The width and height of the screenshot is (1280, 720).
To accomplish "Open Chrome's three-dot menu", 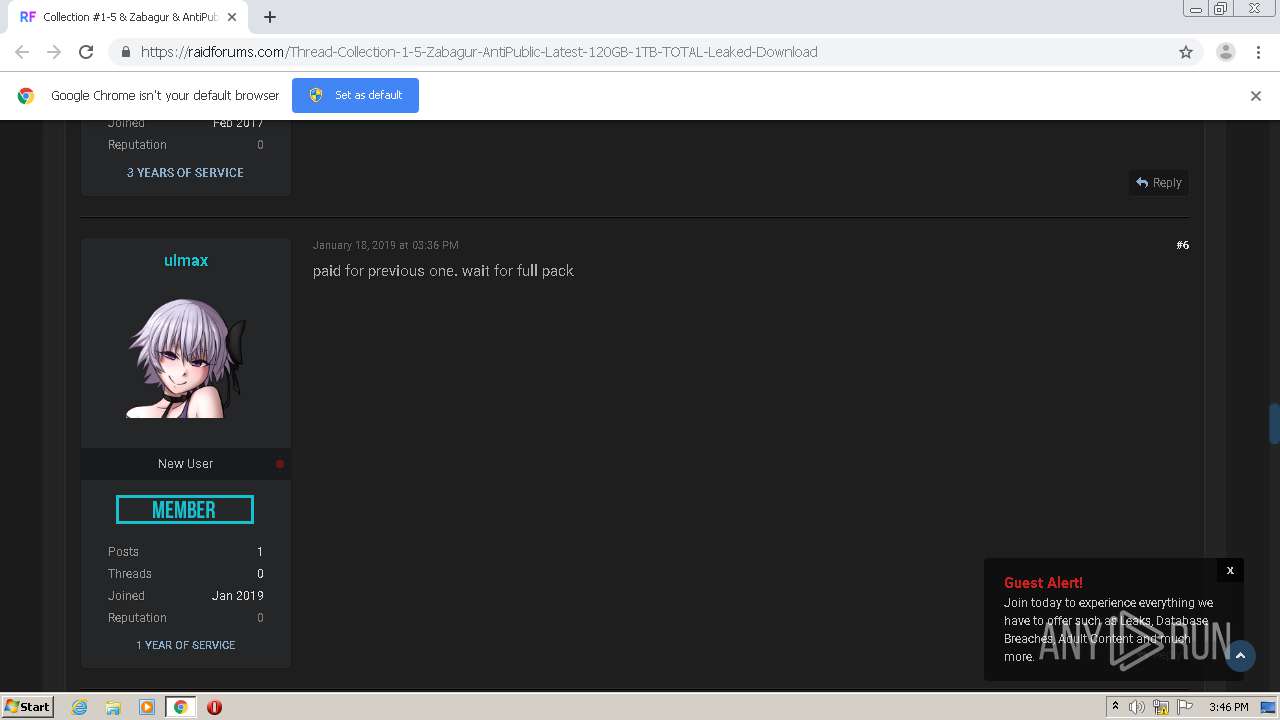I will point(1258,52).
